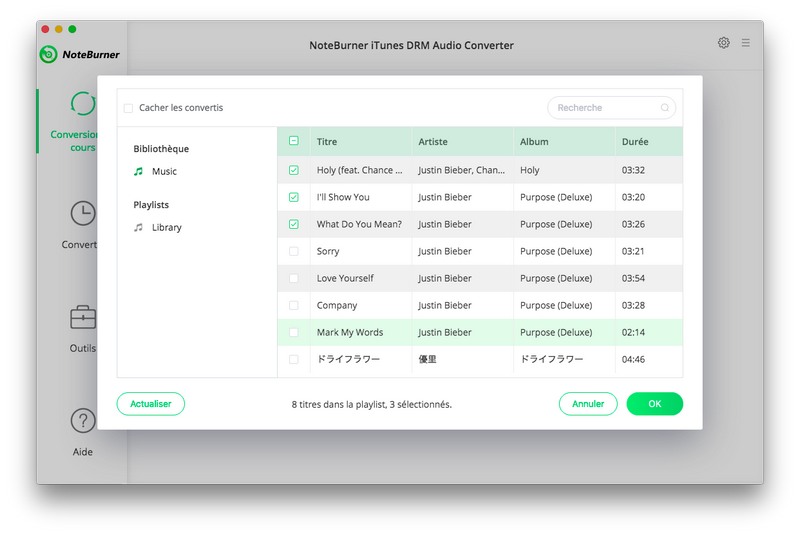Image resolution: width=800 pixels, height=536 pixels.
Task: Click the duration 02:14
Action: (x=633, y=333)
